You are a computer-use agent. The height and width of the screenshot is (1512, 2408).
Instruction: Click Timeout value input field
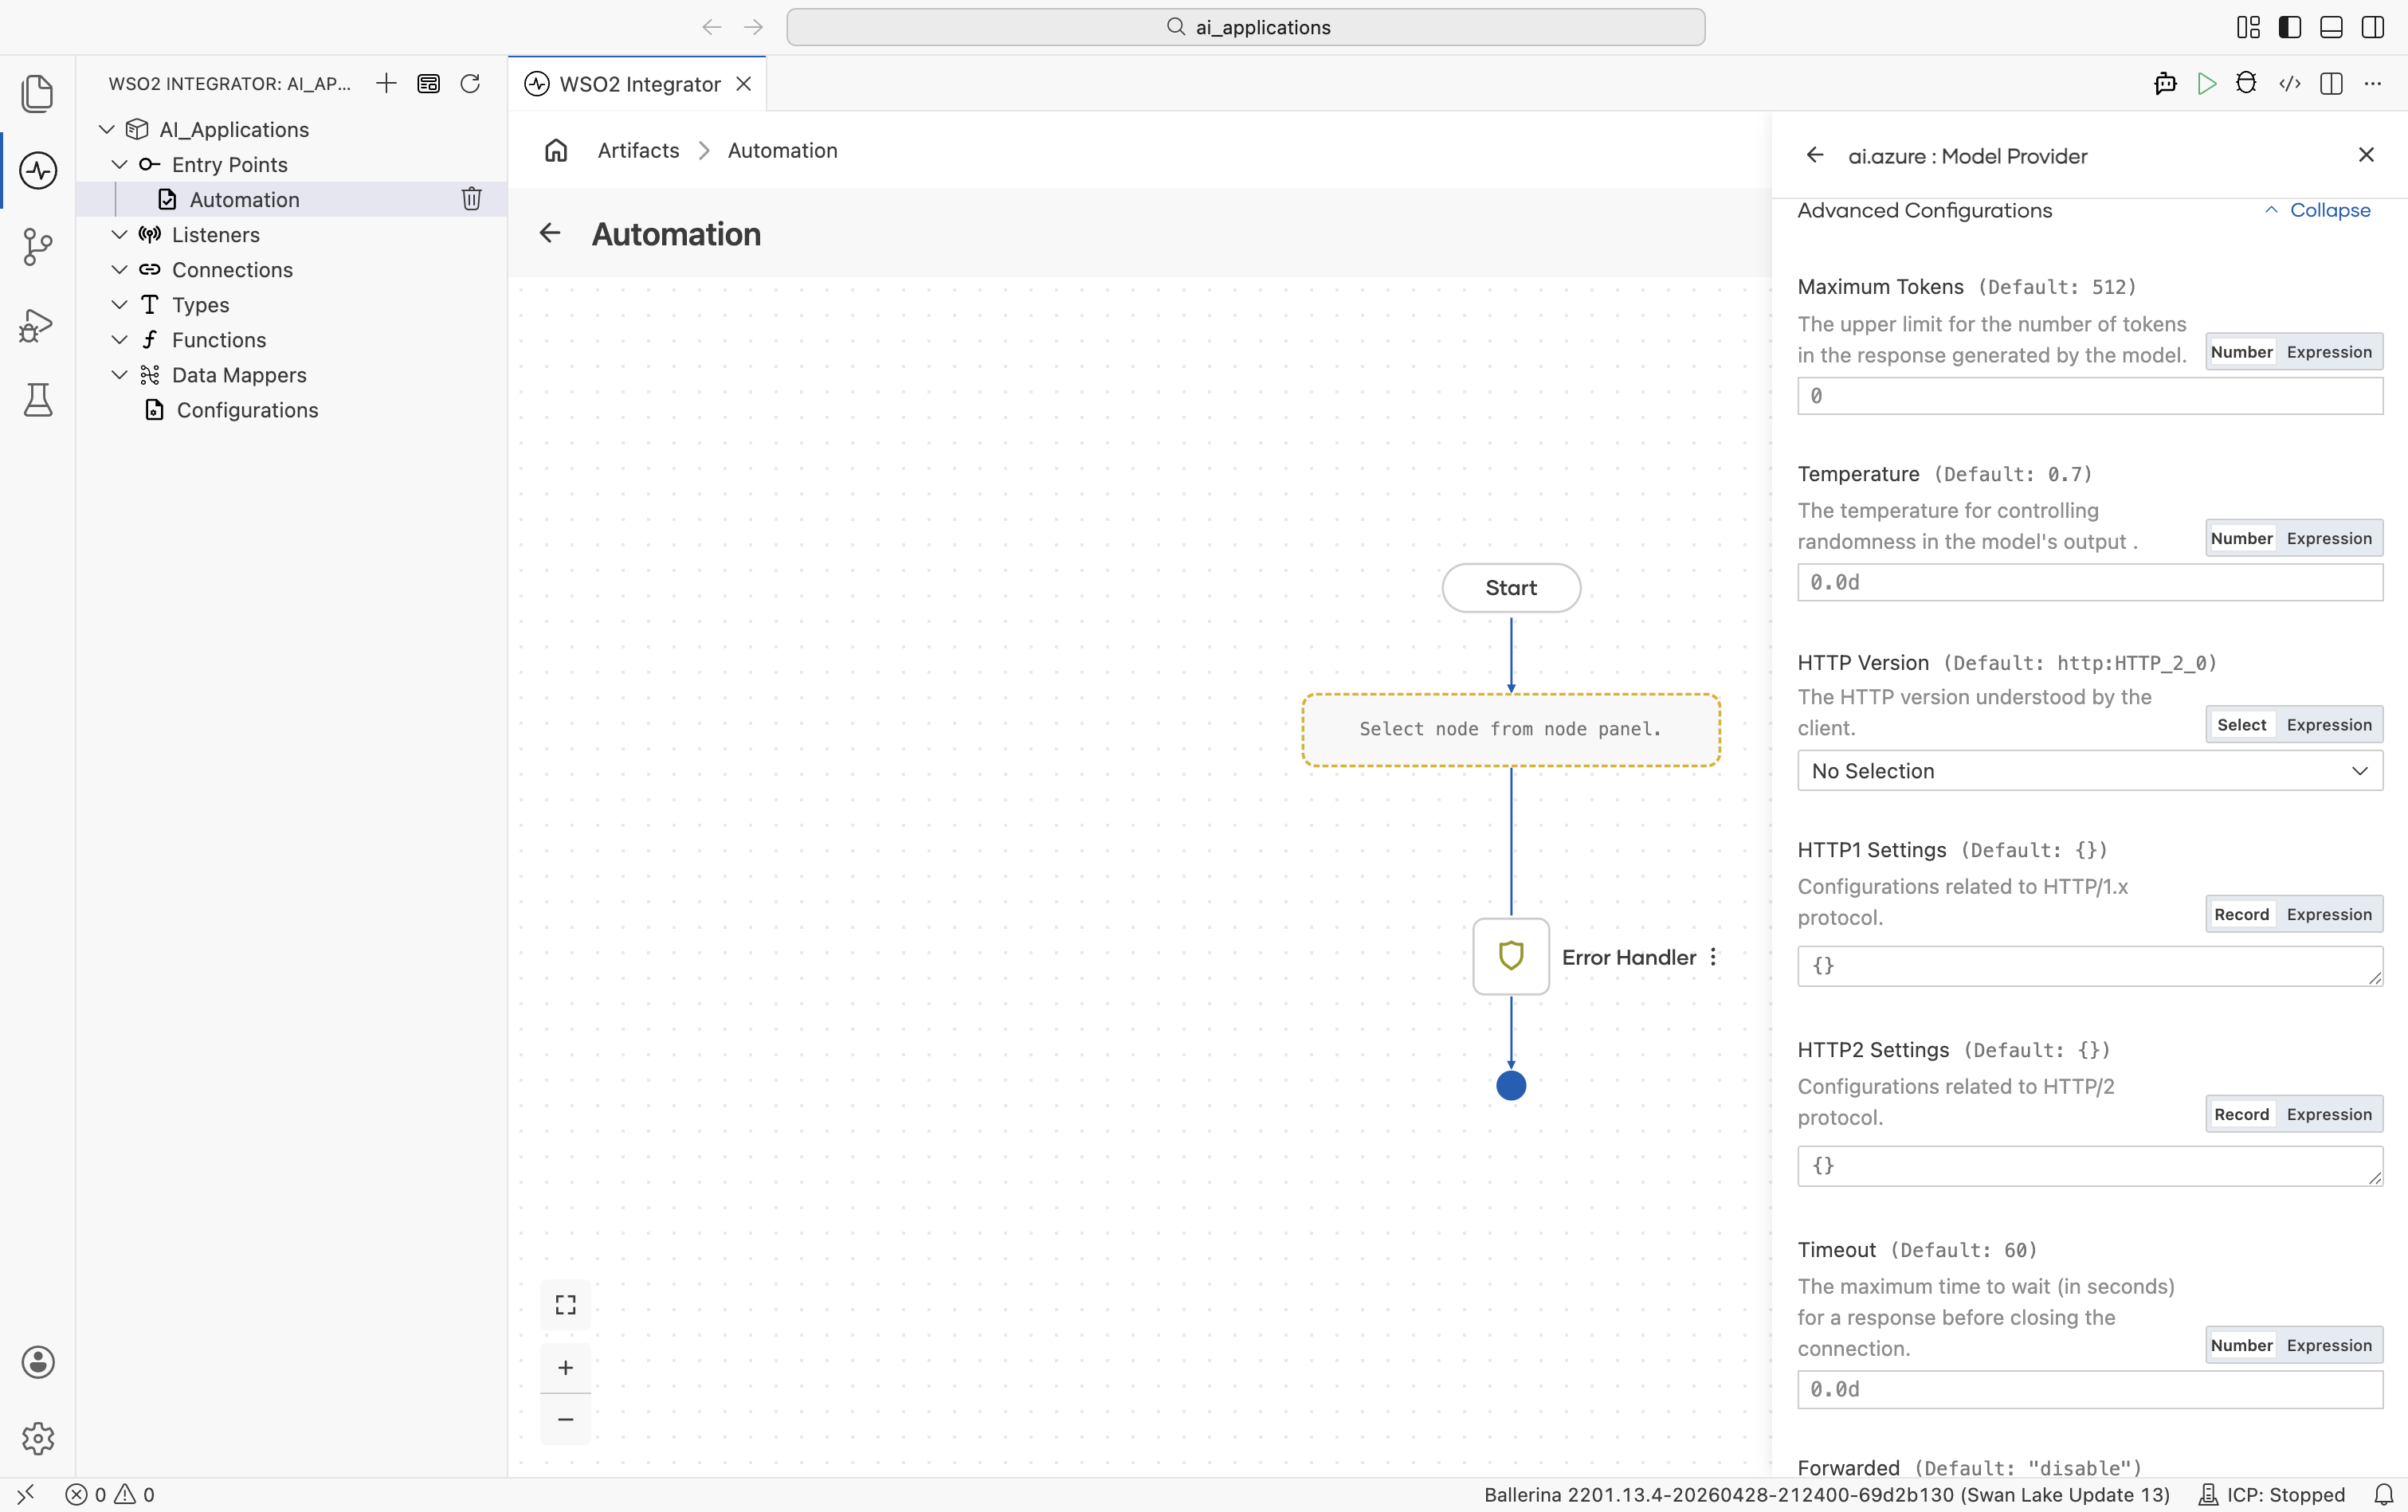click(2089, 1389)
